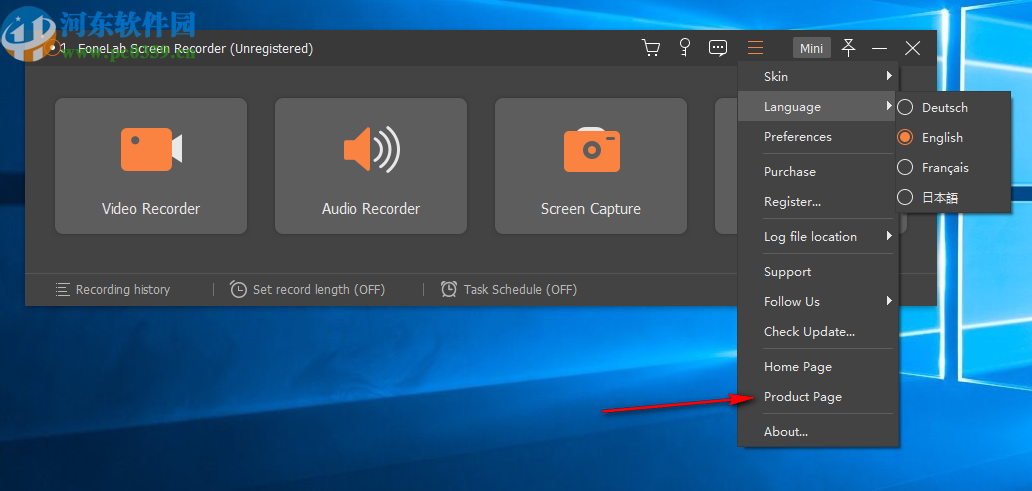Click the Log file location arrow
The height and width of the screenshot is (491, 1032).
click(x=889, y=236)
